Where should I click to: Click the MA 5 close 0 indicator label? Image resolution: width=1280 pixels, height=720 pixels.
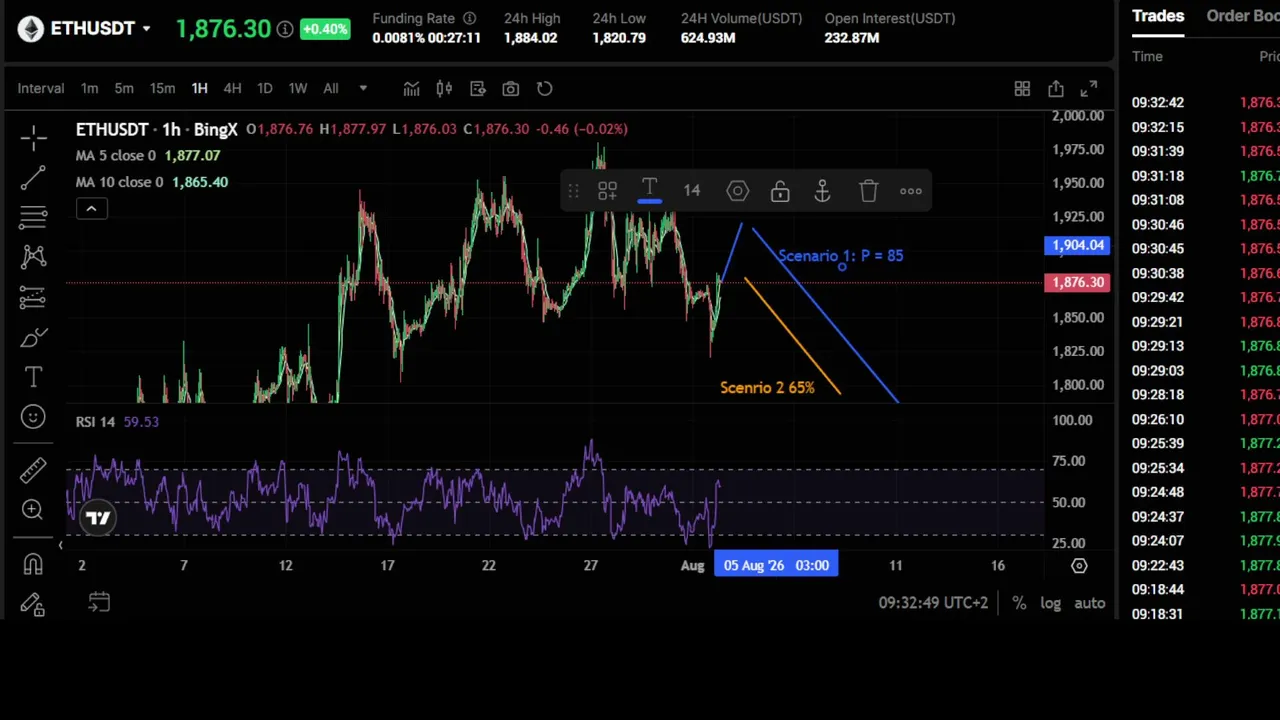(x=116, y=156)
